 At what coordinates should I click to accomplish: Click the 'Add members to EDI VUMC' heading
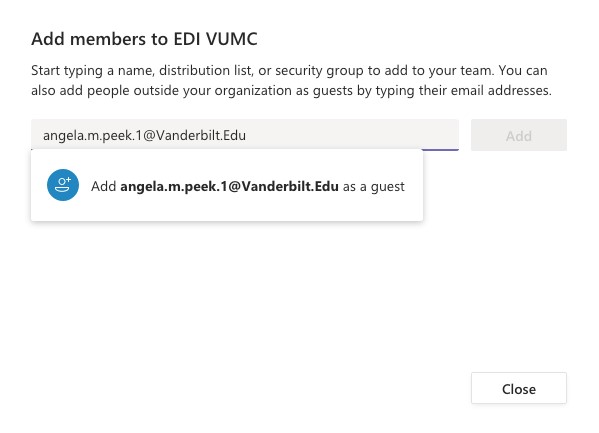pos(144,39)
